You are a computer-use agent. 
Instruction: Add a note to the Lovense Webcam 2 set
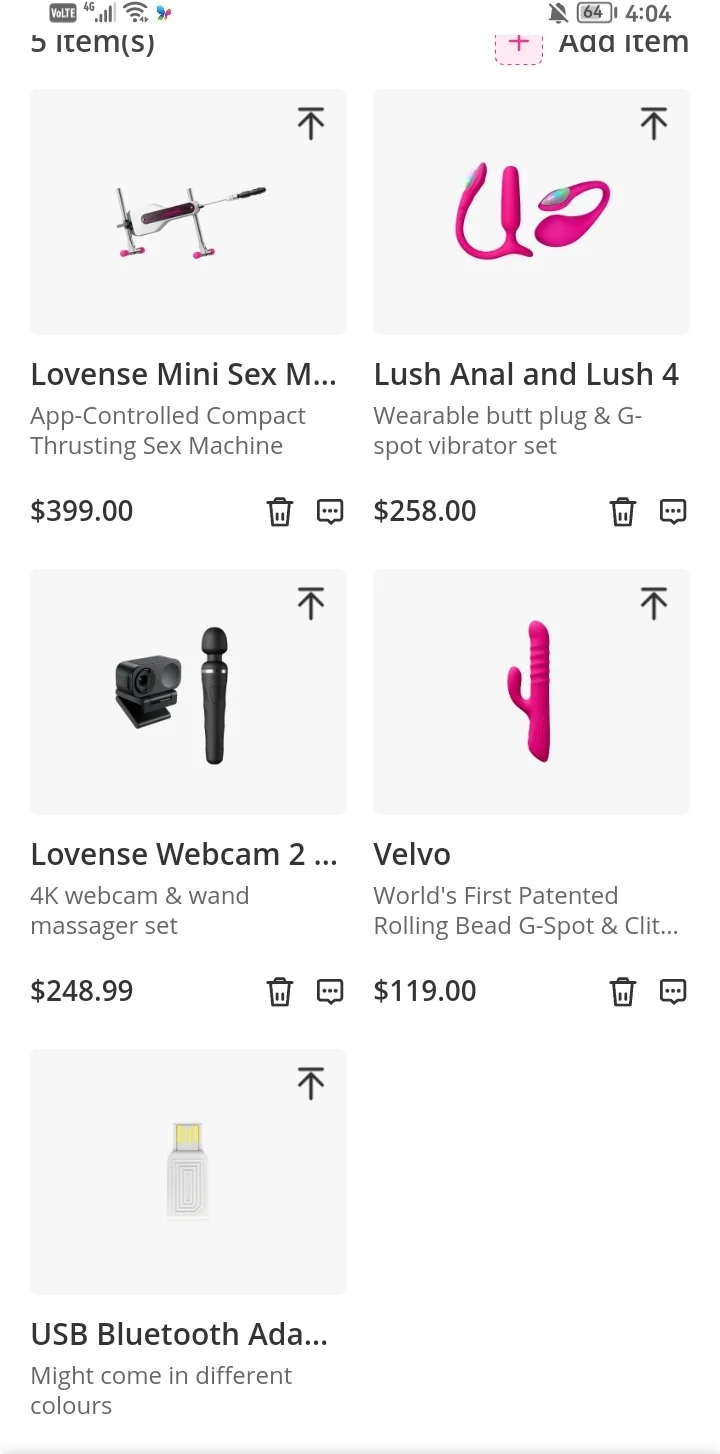tap(330, 992)
